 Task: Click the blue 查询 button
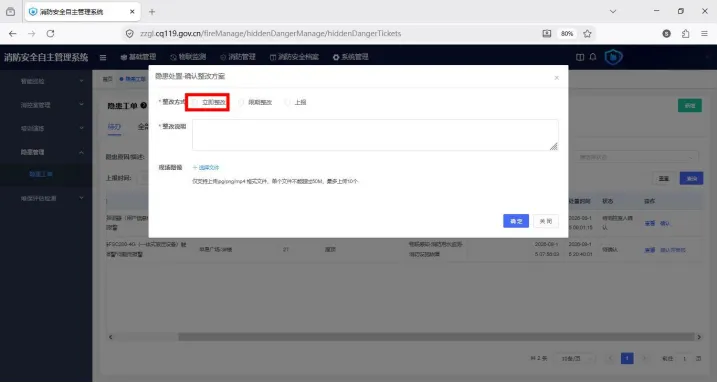[x=691, y=178]
